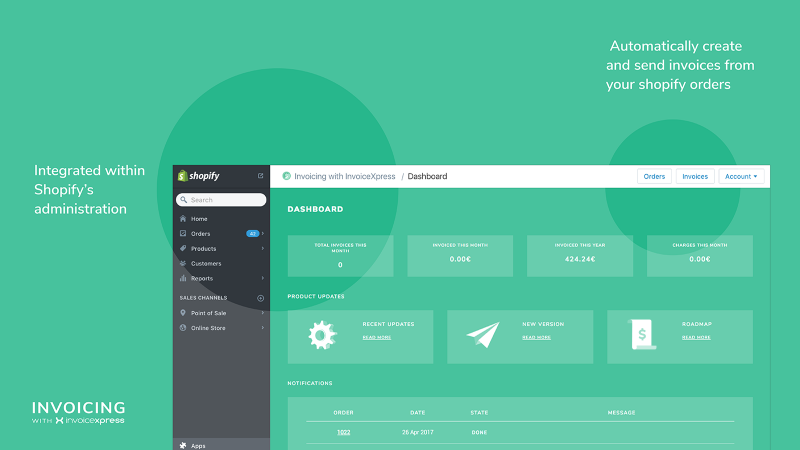Viewport: 800px width, 450px height.
Task: Click the Apps puzzle icon
Action: coord(183,445)
